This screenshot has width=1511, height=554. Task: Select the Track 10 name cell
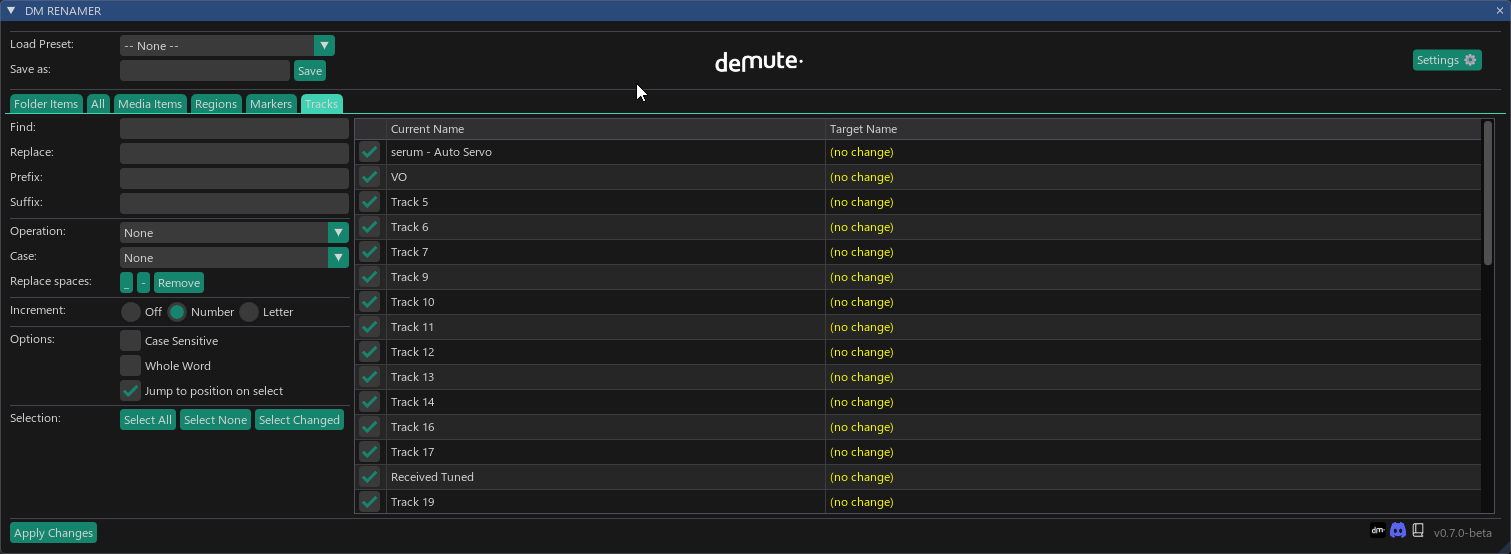[x=605, y=302]
